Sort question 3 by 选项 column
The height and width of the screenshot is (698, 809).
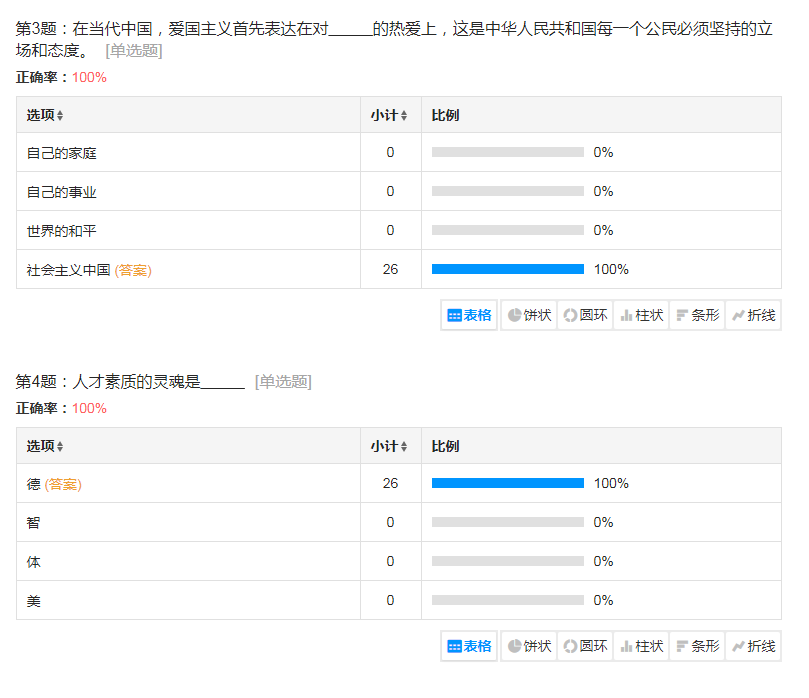[45, 115]
